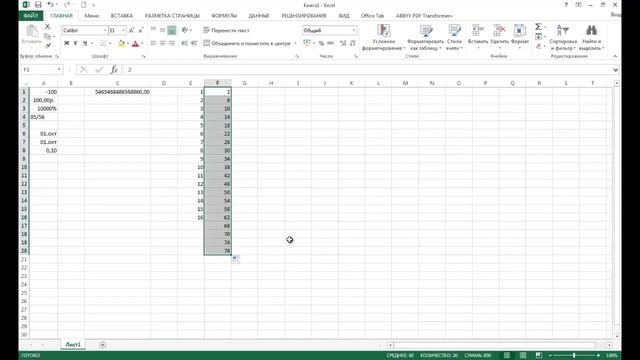Increase decimal places
640x360 pixels.
(343, 43)
